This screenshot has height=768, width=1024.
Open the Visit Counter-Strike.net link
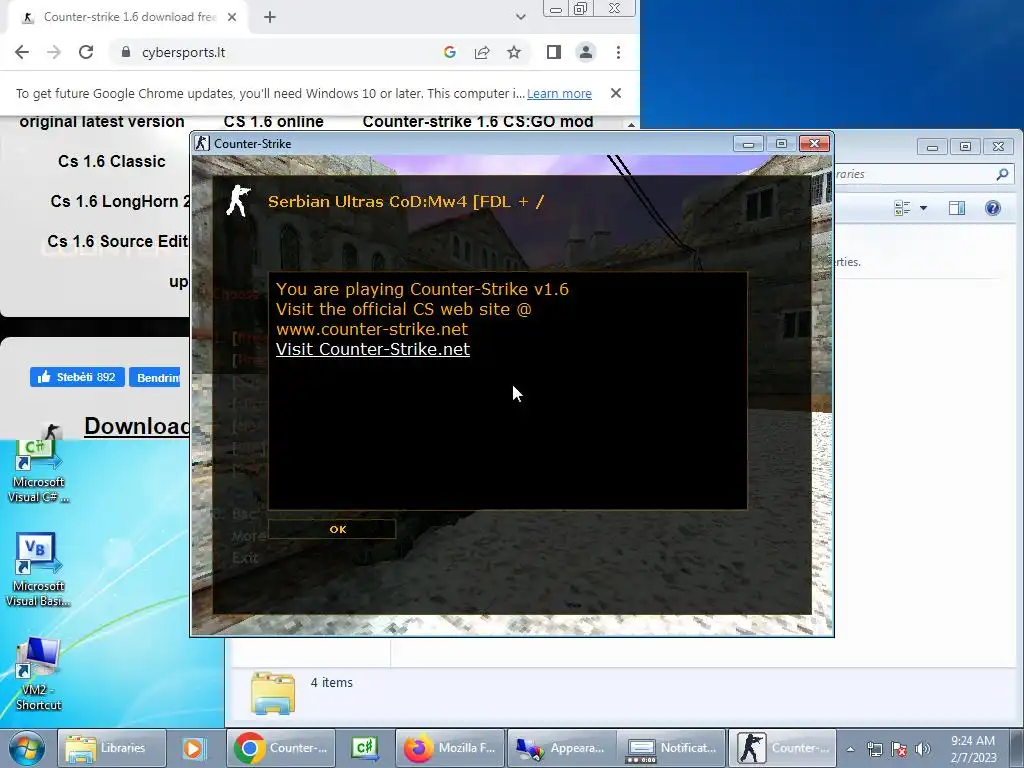pos(372,349)
